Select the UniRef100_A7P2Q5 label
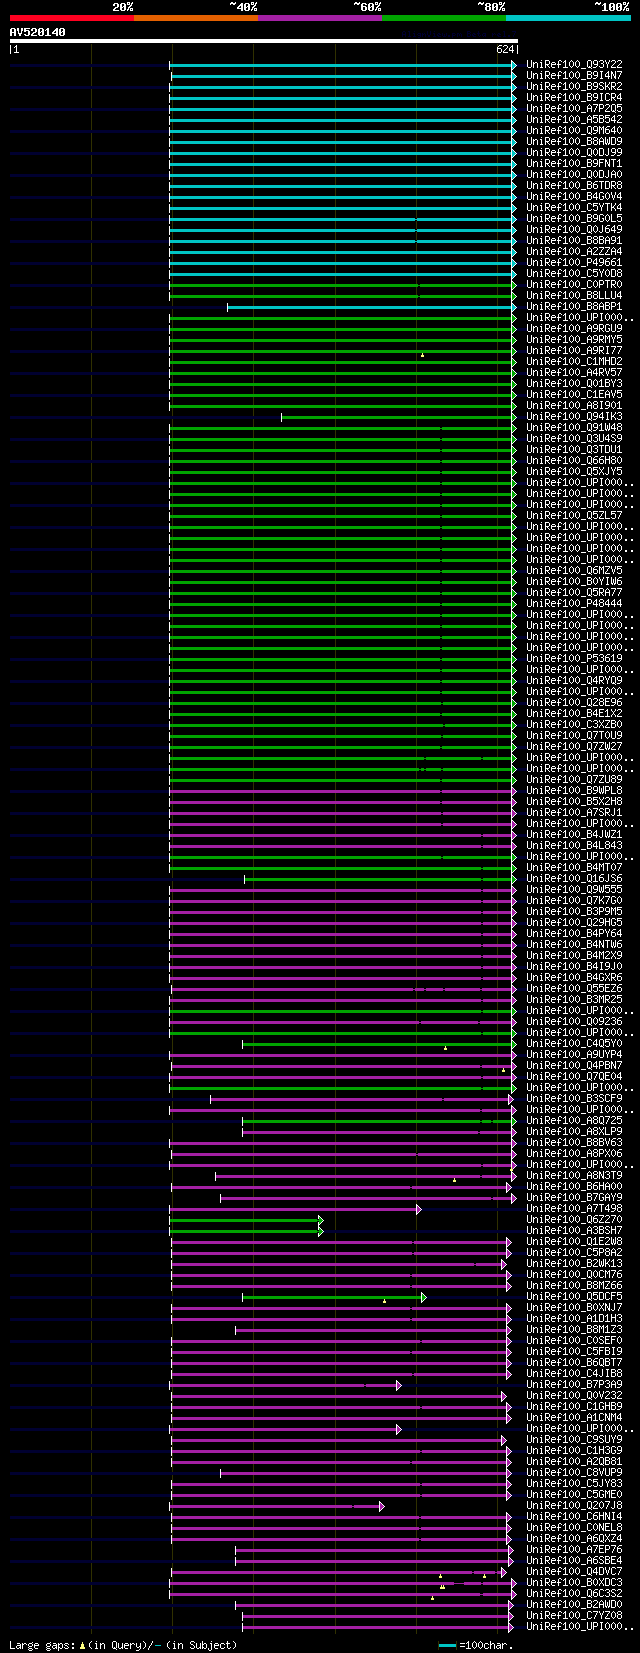 574,108
